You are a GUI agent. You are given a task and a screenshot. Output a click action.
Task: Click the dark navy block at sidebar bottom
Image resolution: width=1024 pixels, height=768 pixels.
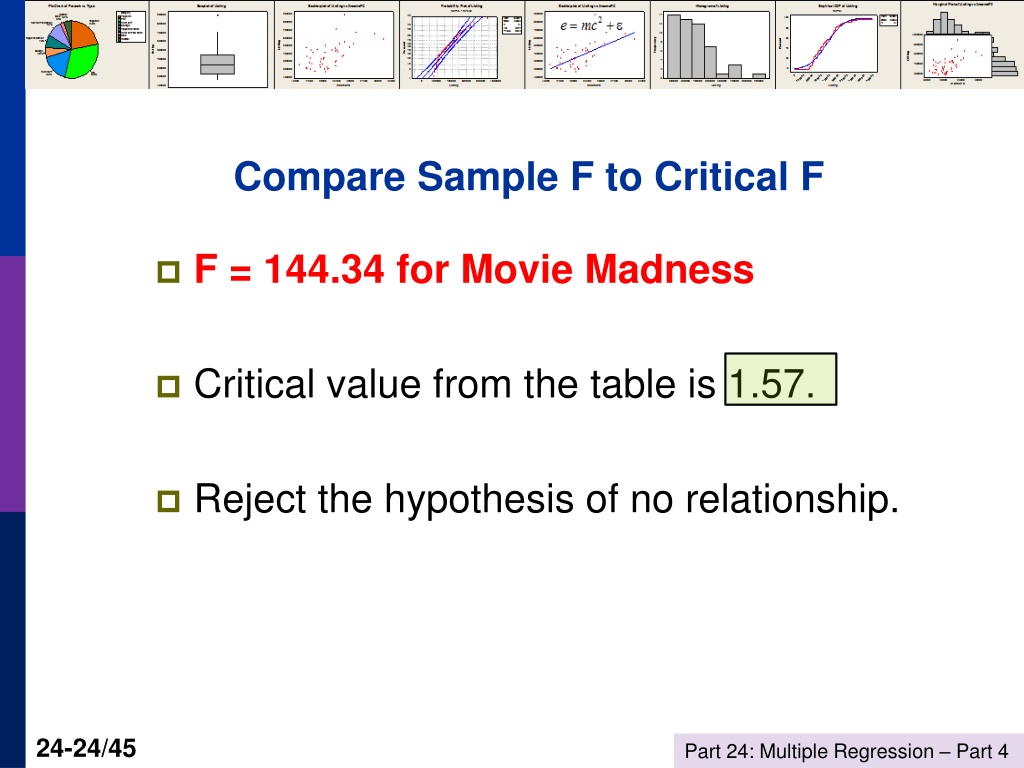click(12, 640)
